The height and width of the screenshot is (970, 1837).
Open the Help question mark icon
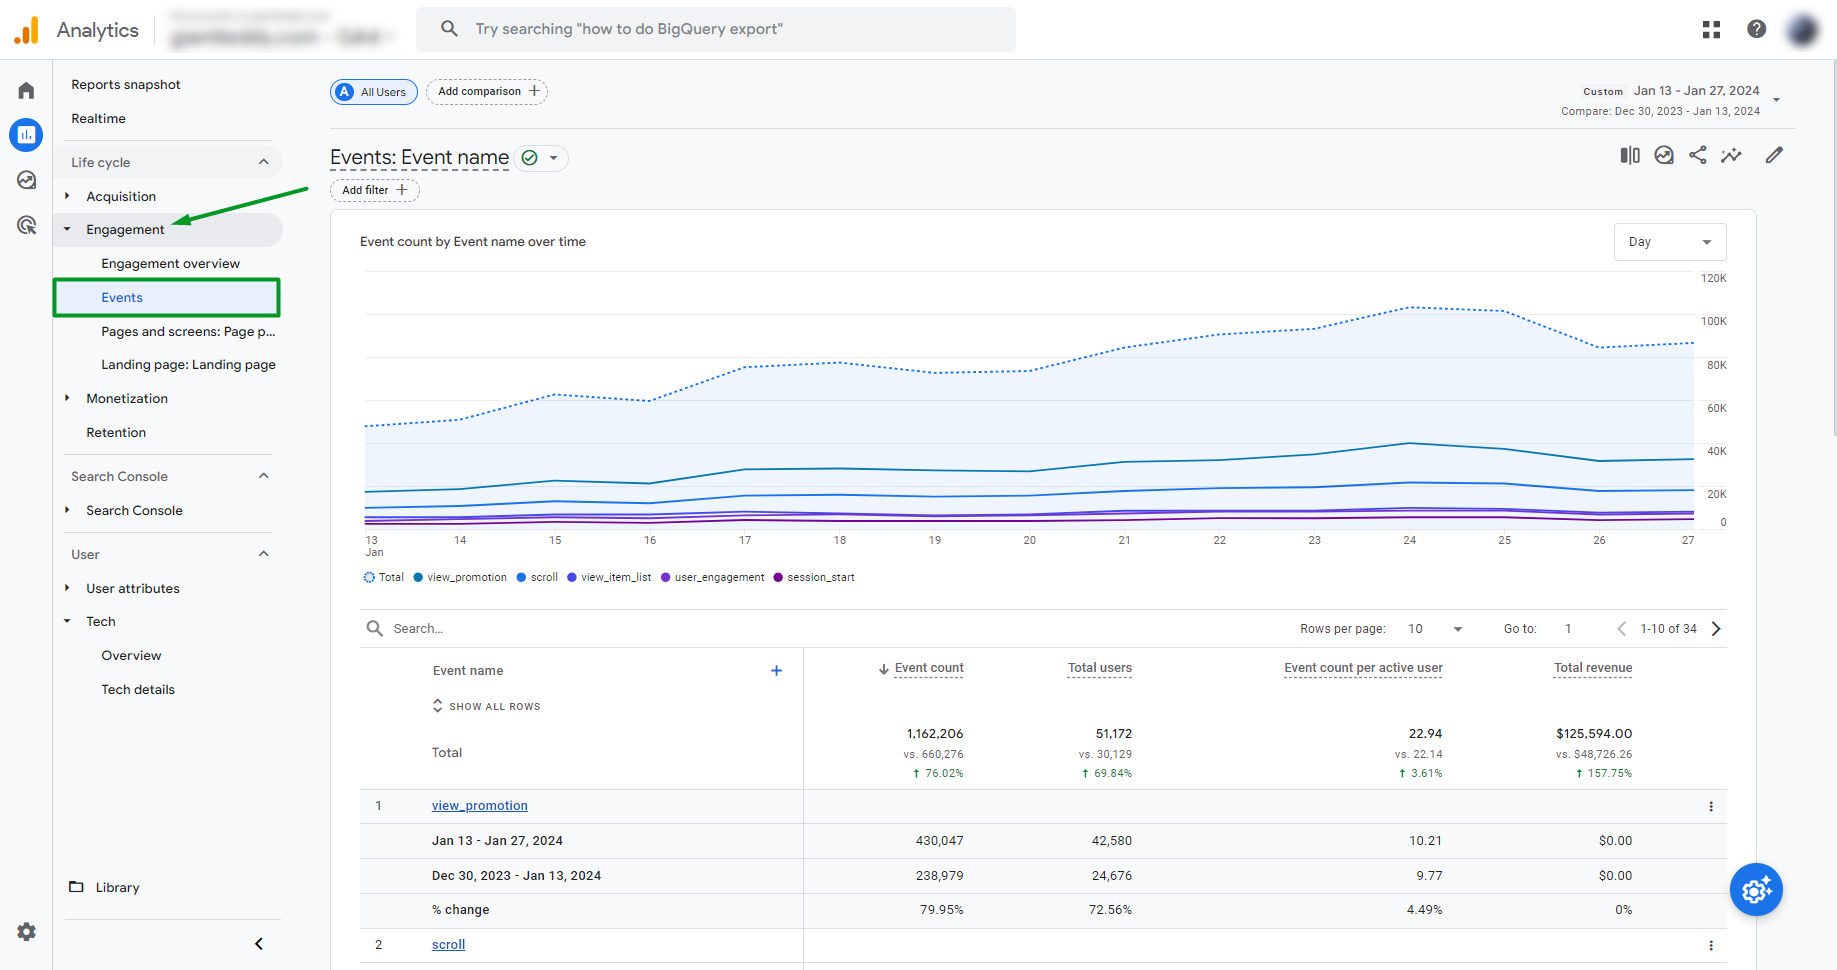(x=1756, y=29)
